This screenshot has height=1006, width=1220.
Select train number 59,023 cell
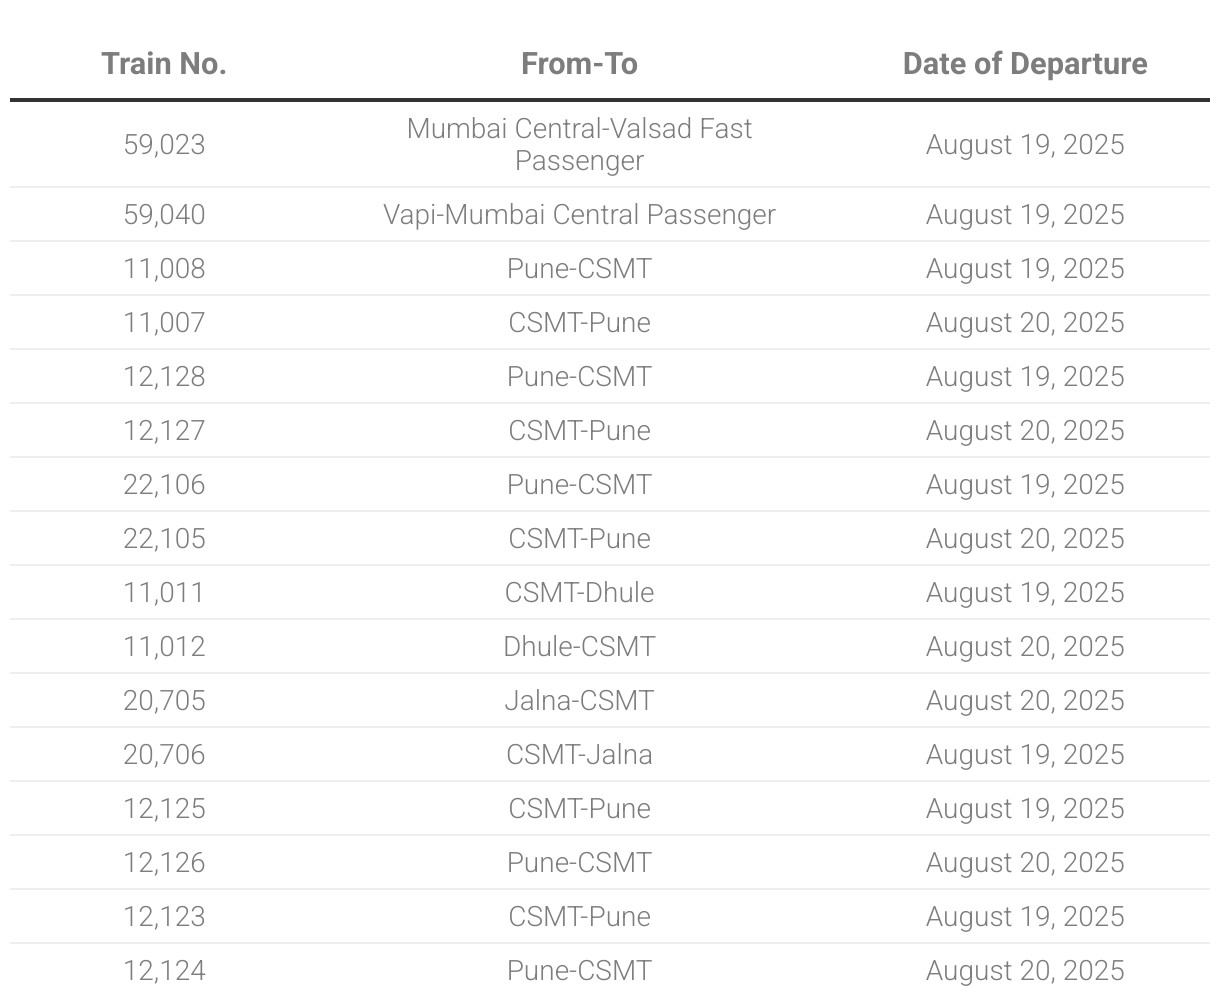coord(164,145)
